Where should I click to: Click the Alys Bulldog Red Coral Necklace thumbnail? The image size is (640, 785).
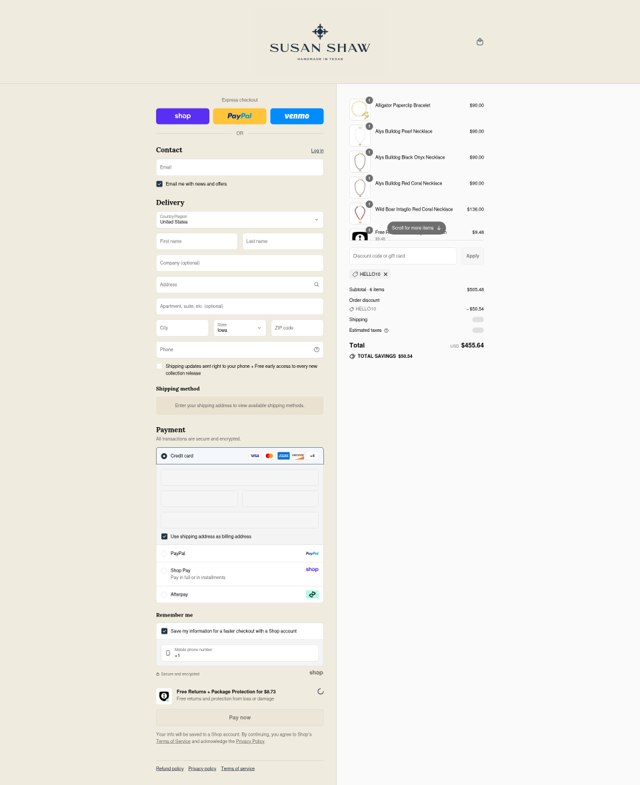pos(360,187)
